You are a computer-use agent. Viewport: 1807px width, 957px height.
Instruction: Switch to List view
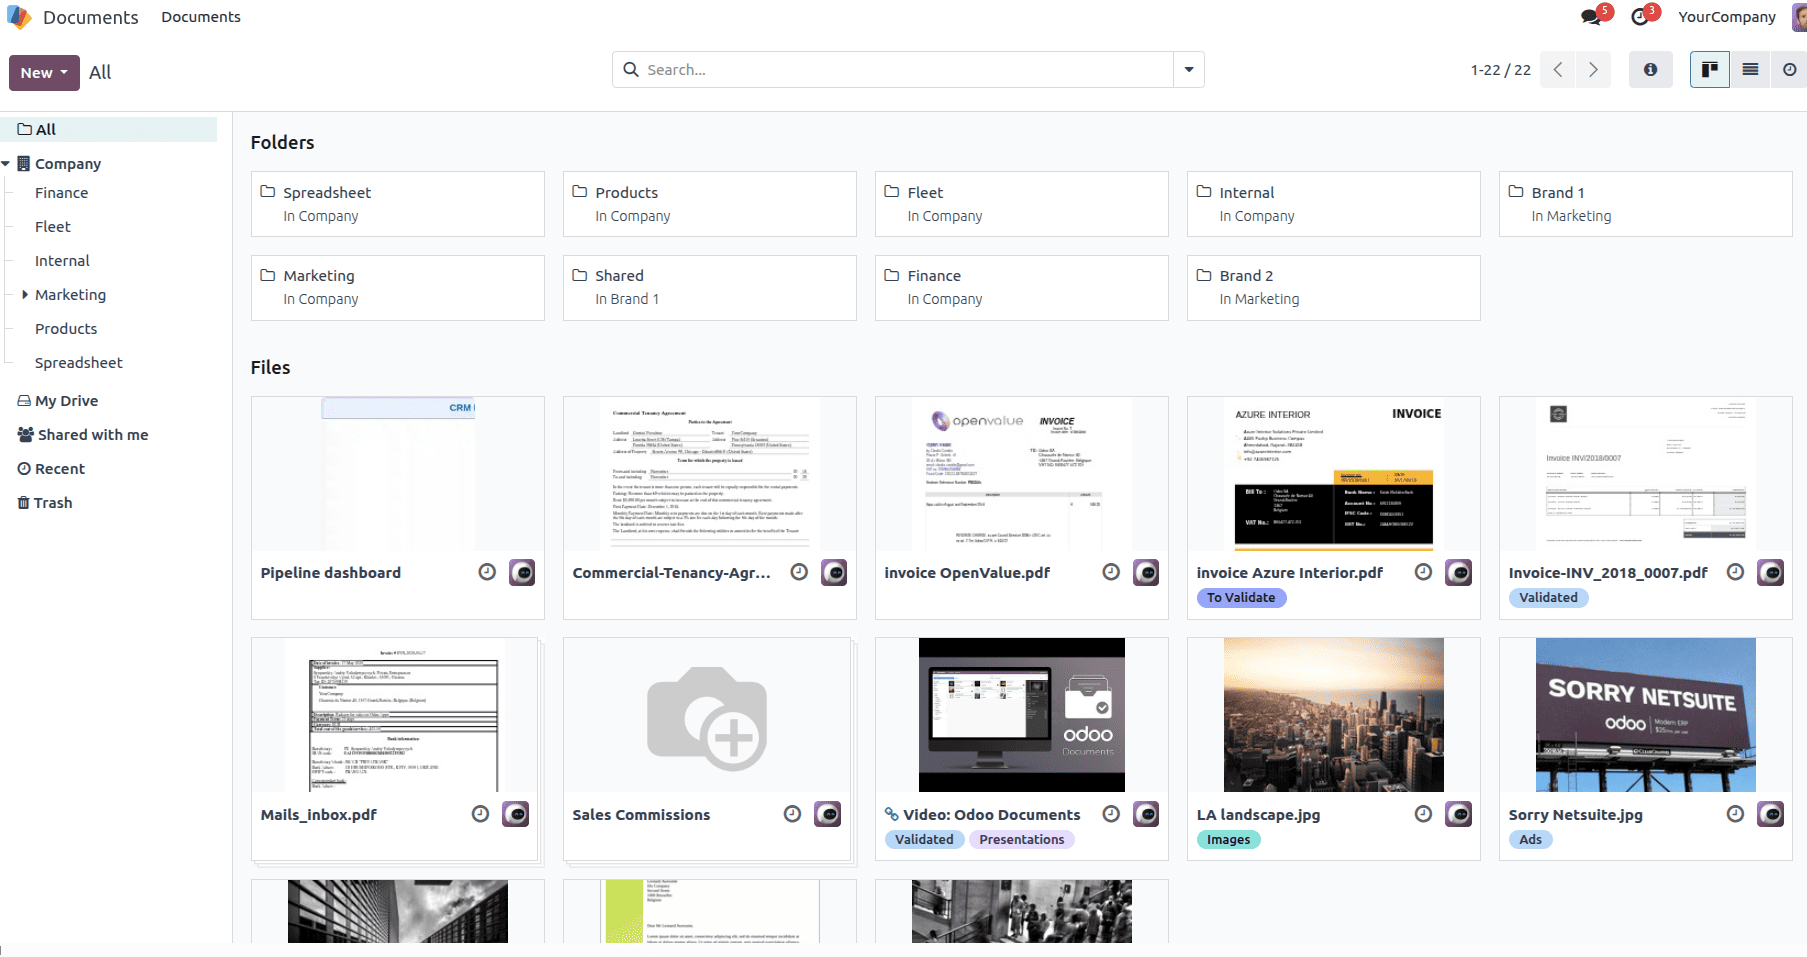pyautogui.click(x=1750, y=70)
